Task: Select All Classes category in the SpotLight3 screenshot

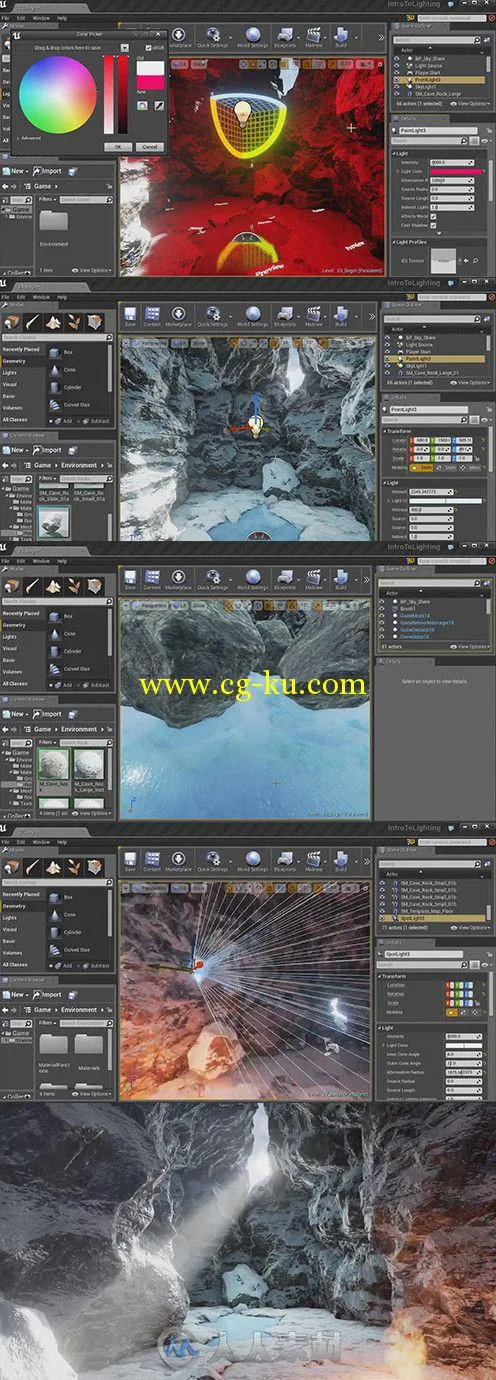Action: coord(15,964)
